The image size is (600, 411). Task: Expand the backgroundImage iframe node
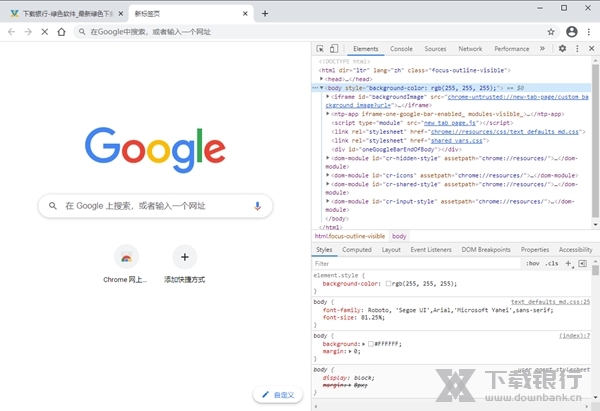click(328, 96)
